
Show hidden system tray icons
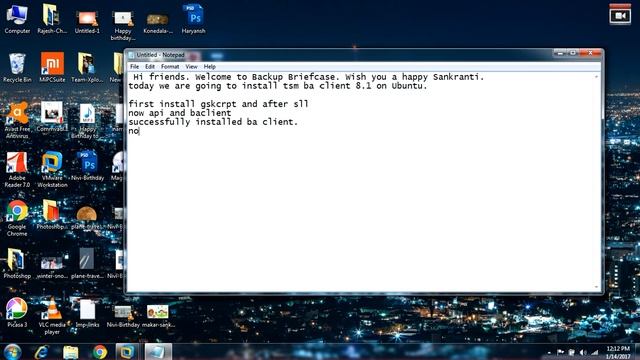[x=549, y=353]
